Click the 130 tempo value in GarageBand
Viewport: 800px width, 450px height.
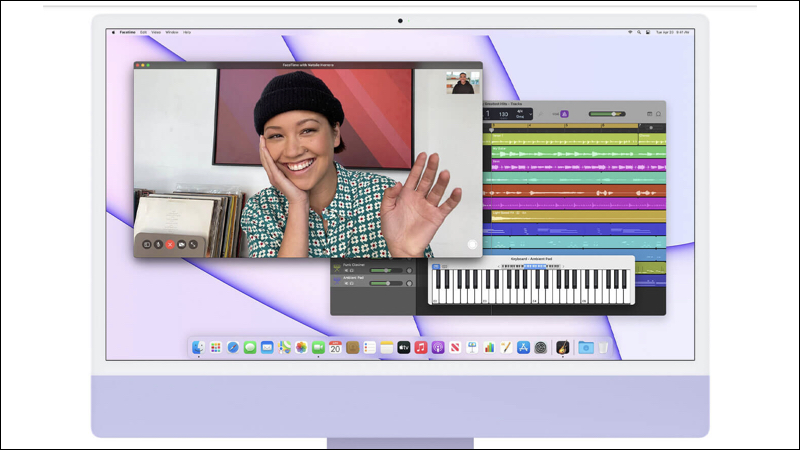pyautogui.click(x=504, y=114)
